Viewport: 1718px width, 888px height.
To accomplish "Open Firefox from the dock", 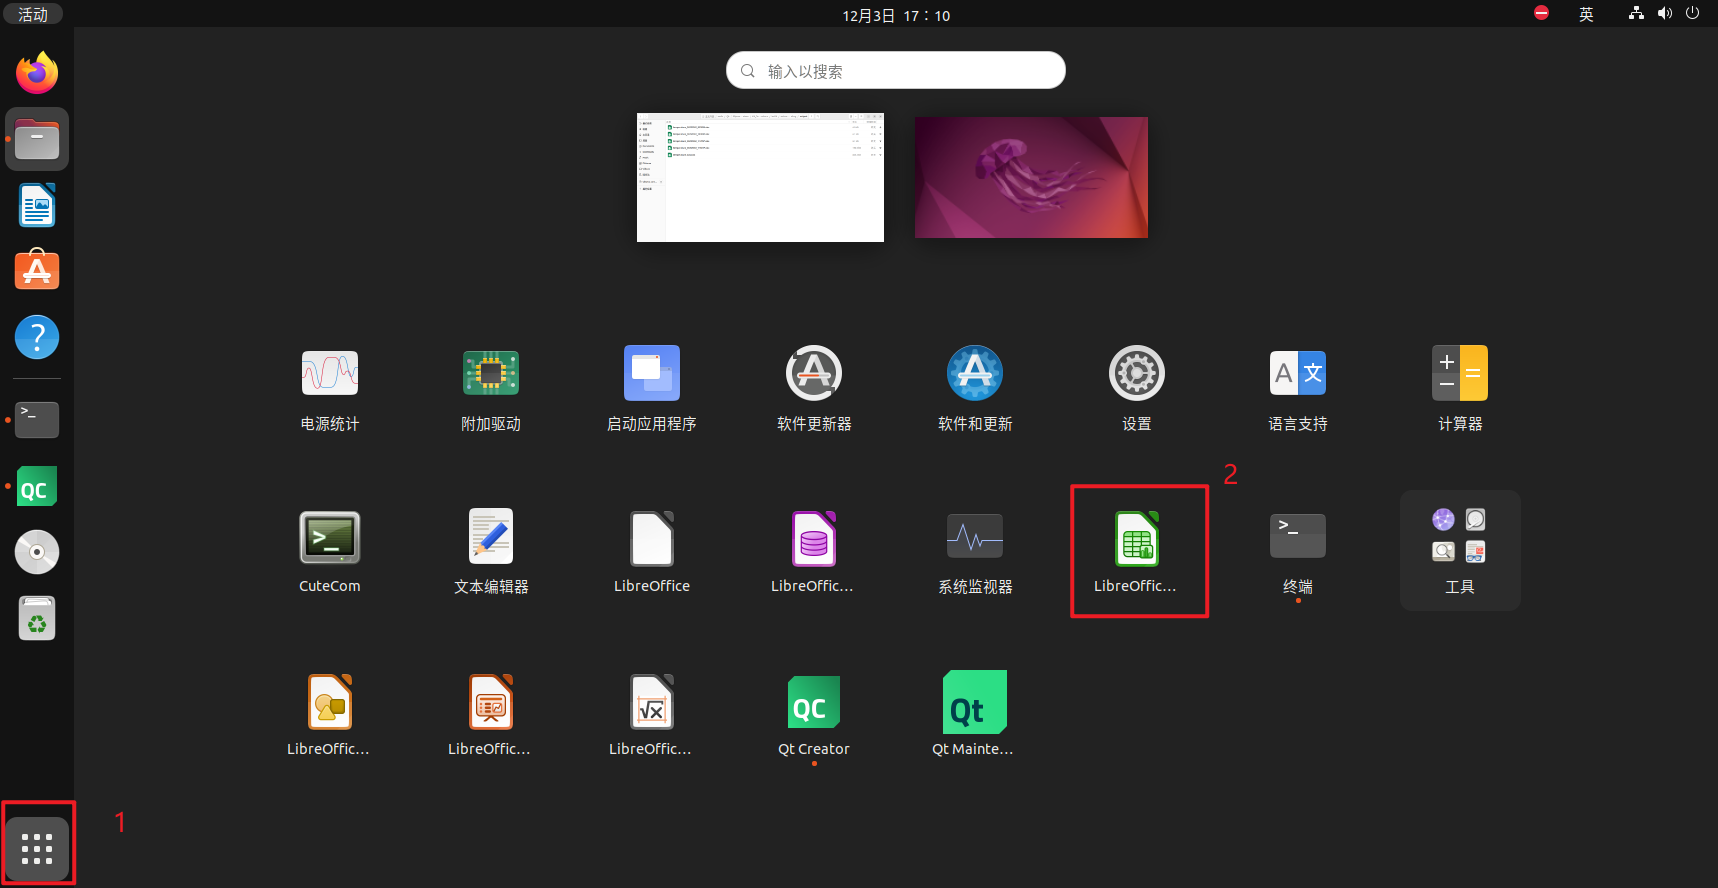I will [x=37, y=72].
